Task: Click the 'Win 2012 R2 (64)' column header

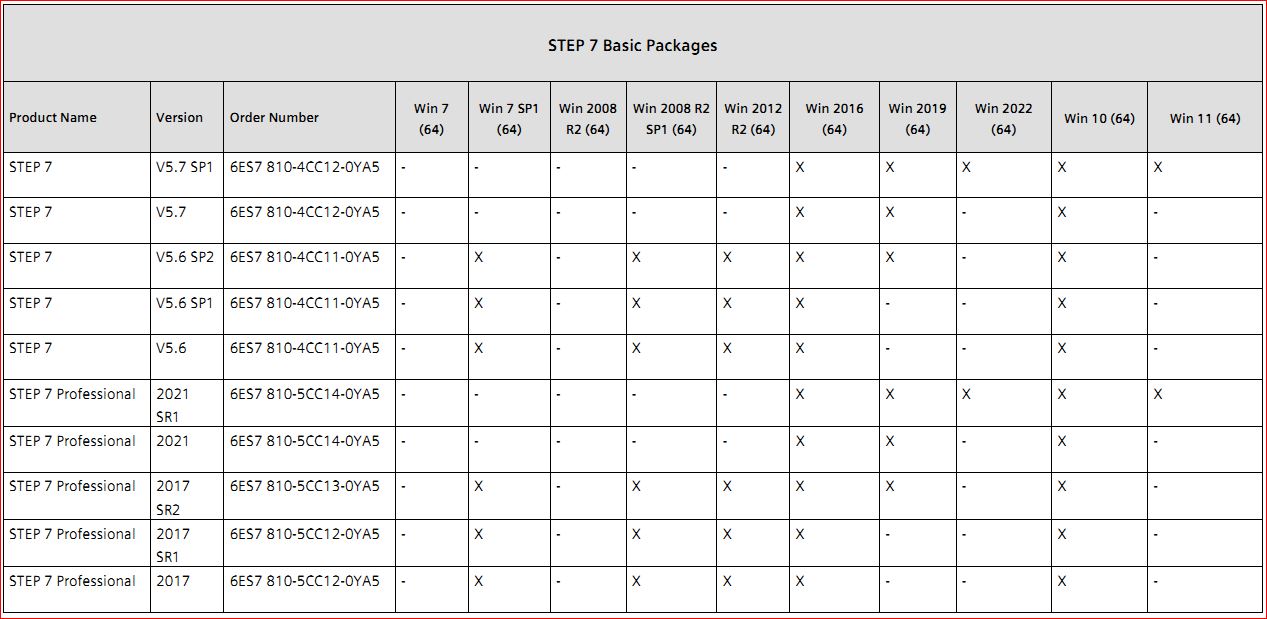Action: coord(753,118)
